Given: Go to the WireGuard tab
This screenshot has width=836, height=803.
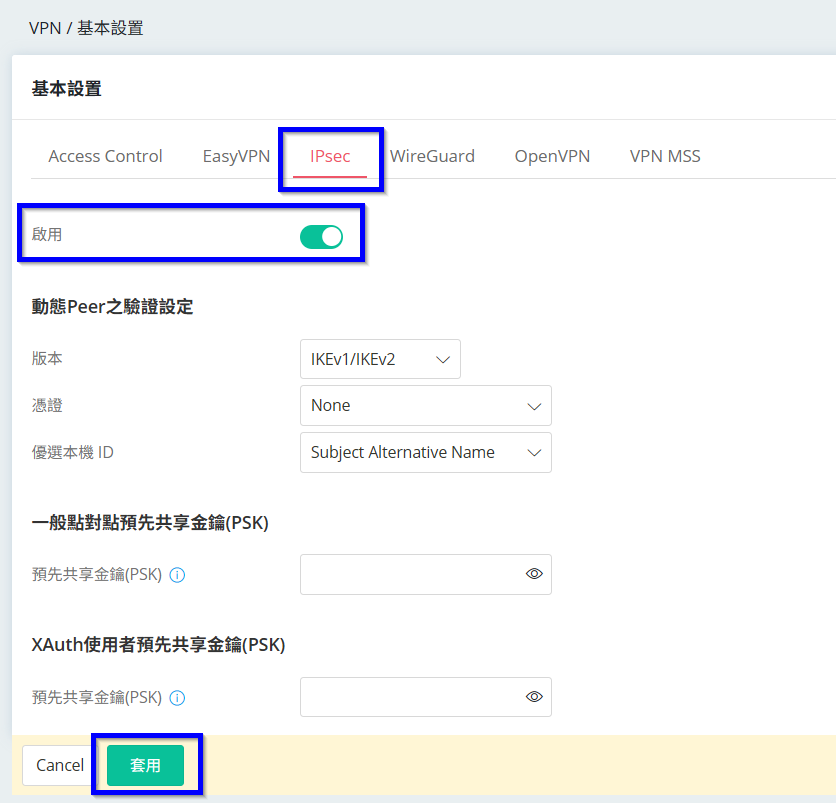Looking at the screenshot, I should (432, 156).
